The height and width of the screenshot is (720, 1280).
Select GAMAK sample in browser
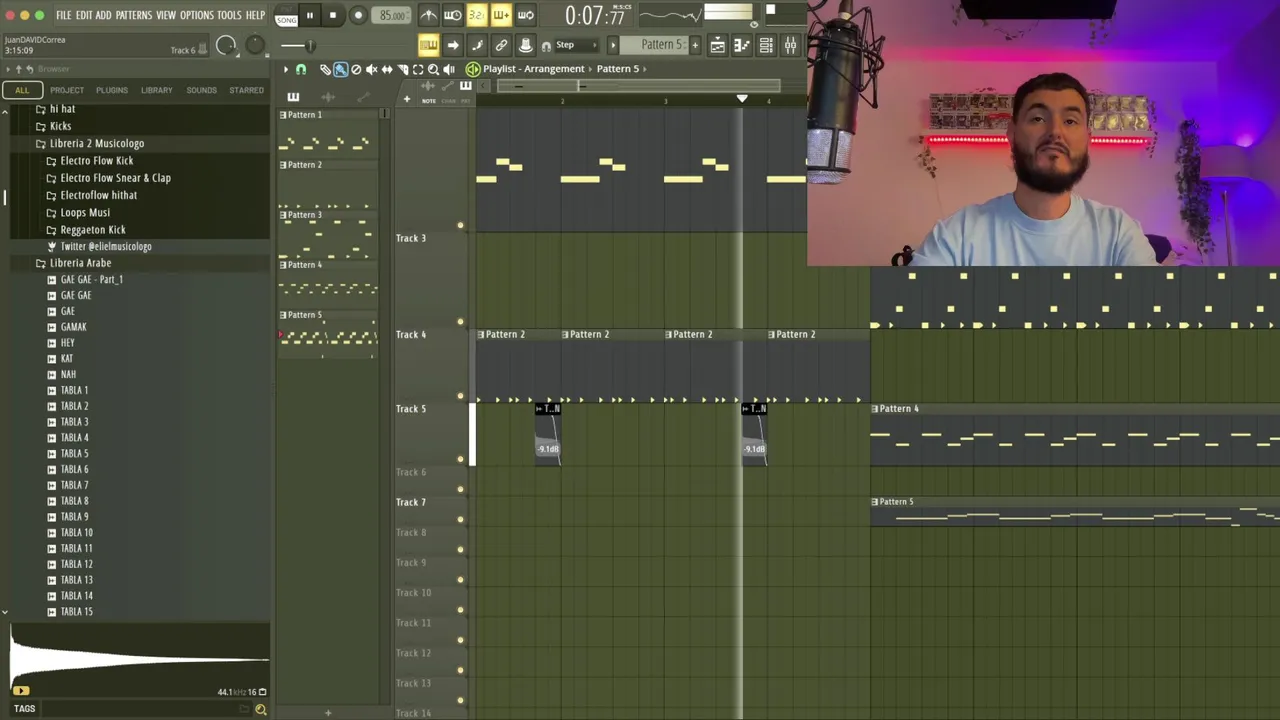pyautogui.click(x=73, y=327)
